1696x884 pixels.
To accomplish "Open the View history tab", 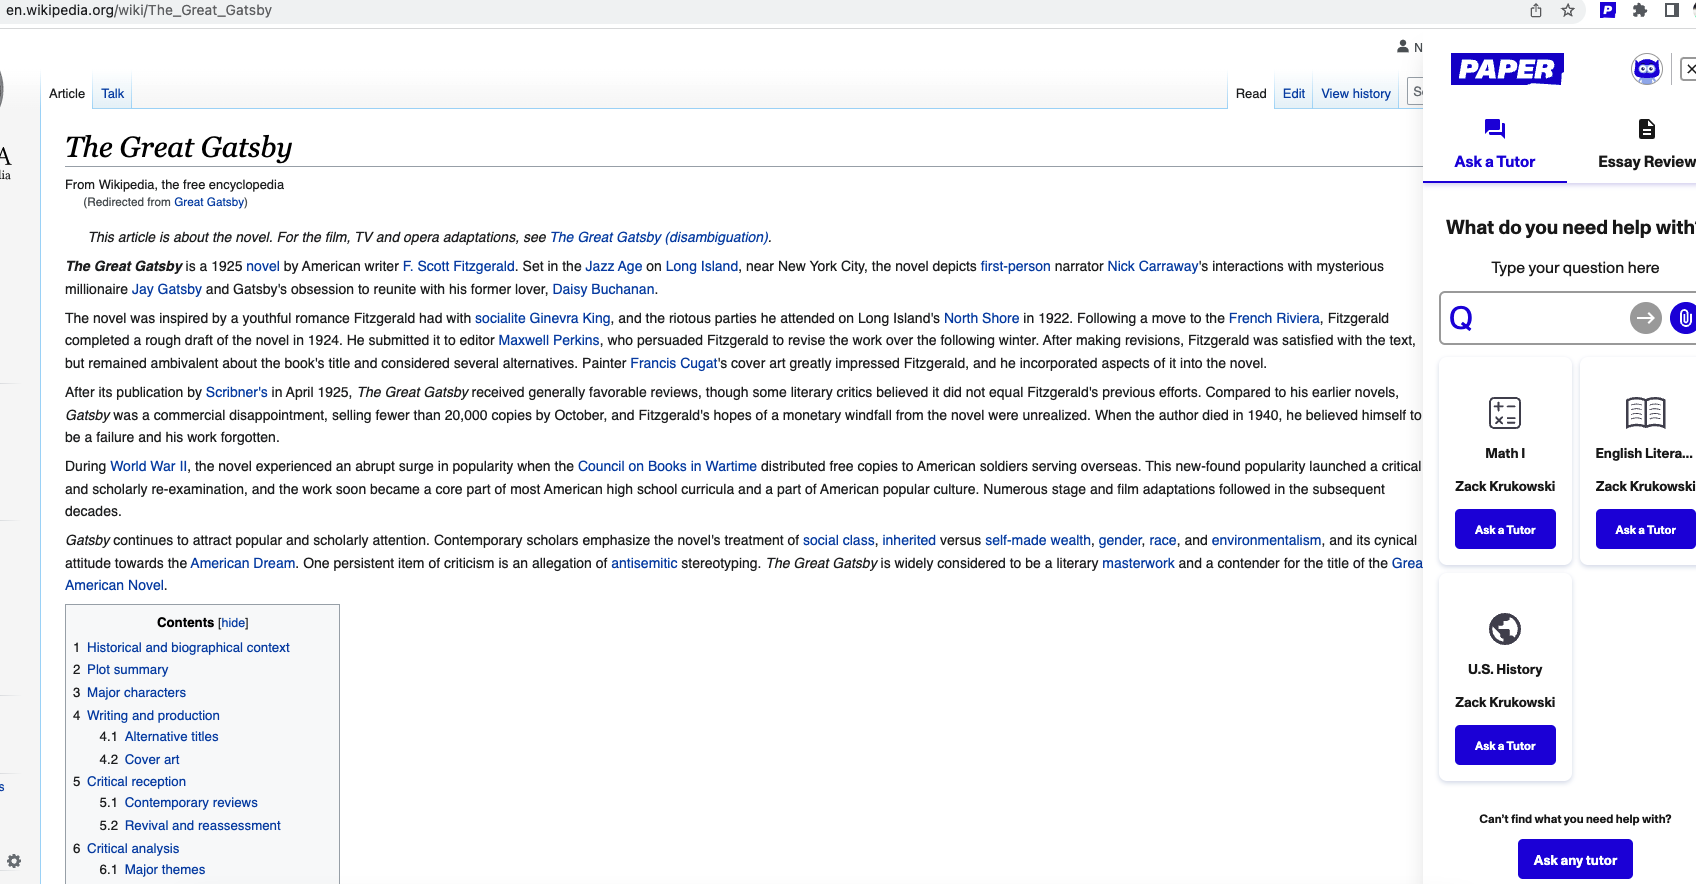I will pyautogui.click(x=1356, y=93).
